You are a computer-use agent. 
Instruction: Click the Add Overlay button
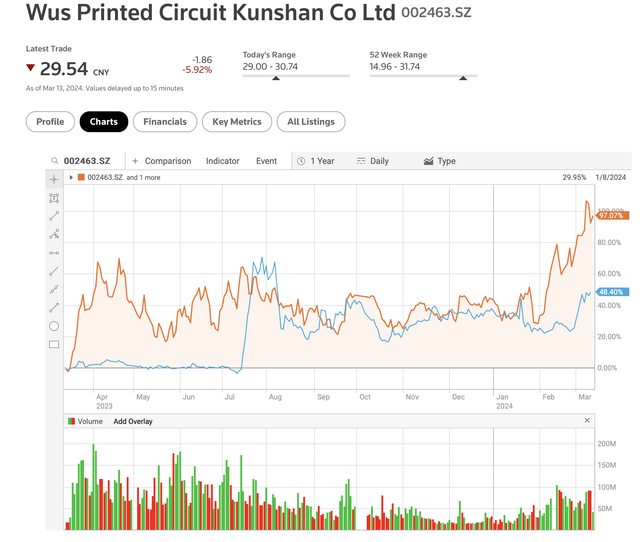132,422
